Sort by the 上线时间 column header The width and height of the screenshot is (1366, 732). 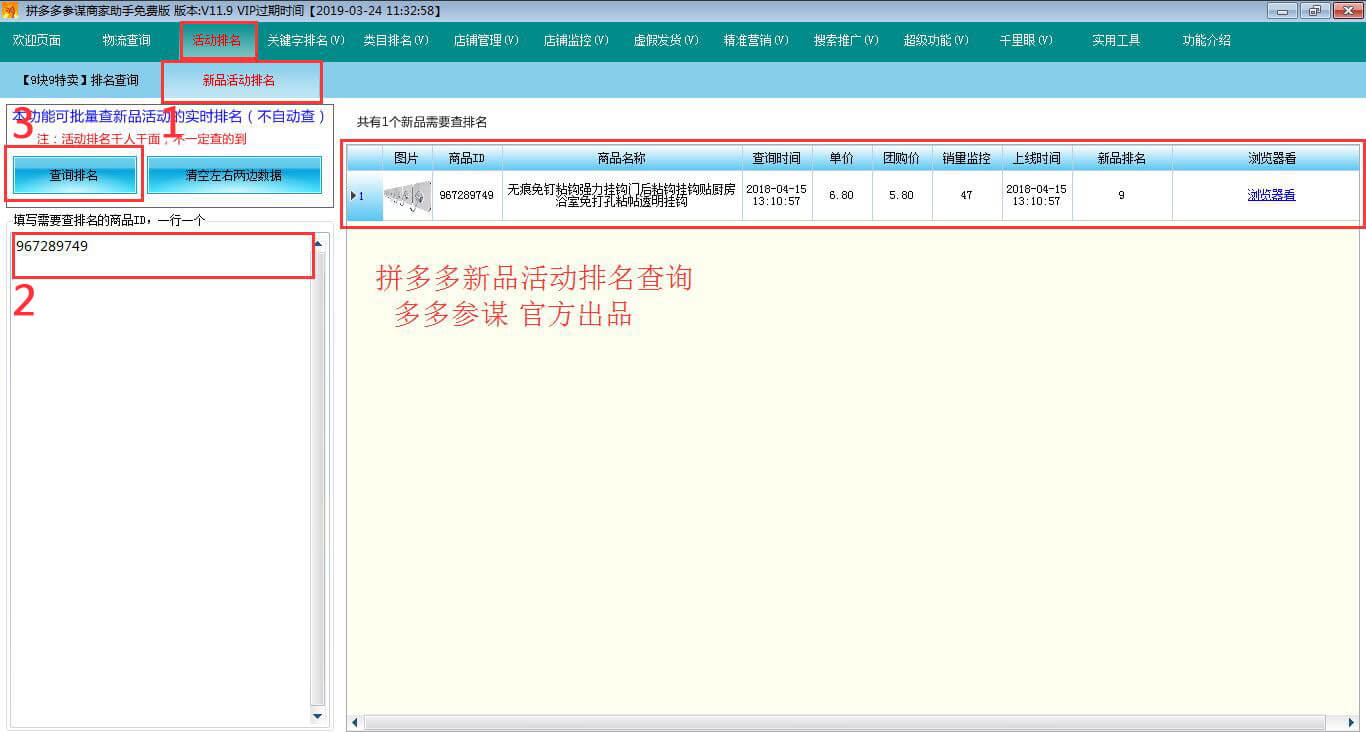pos(1037,158)
